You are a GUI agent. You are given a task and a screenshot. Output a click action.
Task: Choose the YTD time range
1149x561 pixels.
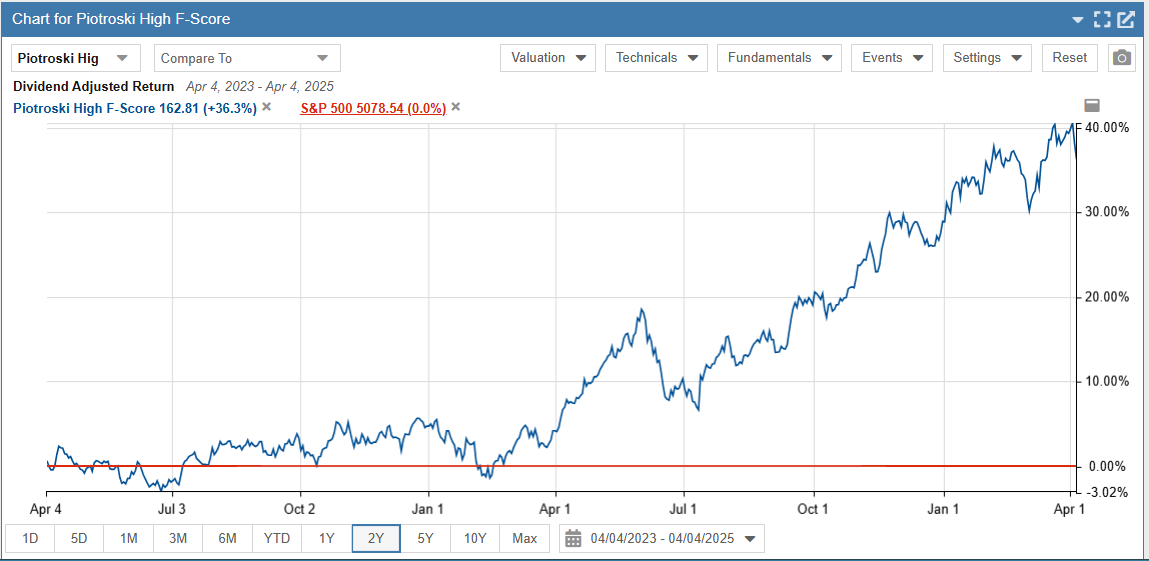tap(277, 539)
